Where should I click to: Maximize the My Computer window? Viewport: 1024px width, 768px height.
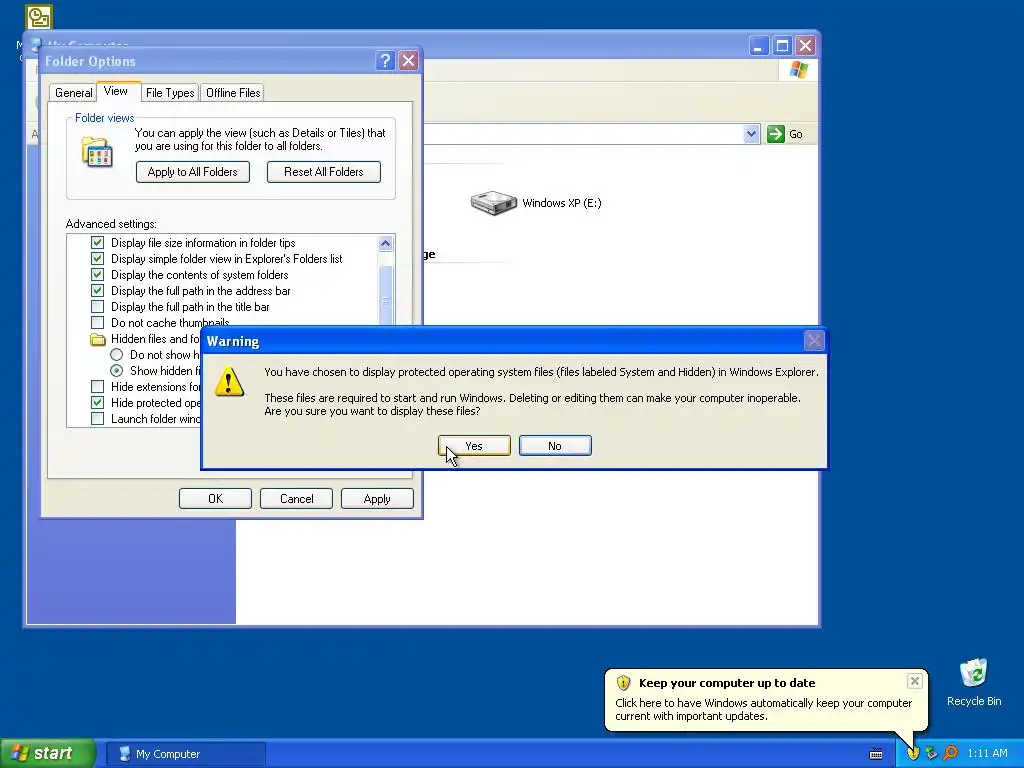782,46
